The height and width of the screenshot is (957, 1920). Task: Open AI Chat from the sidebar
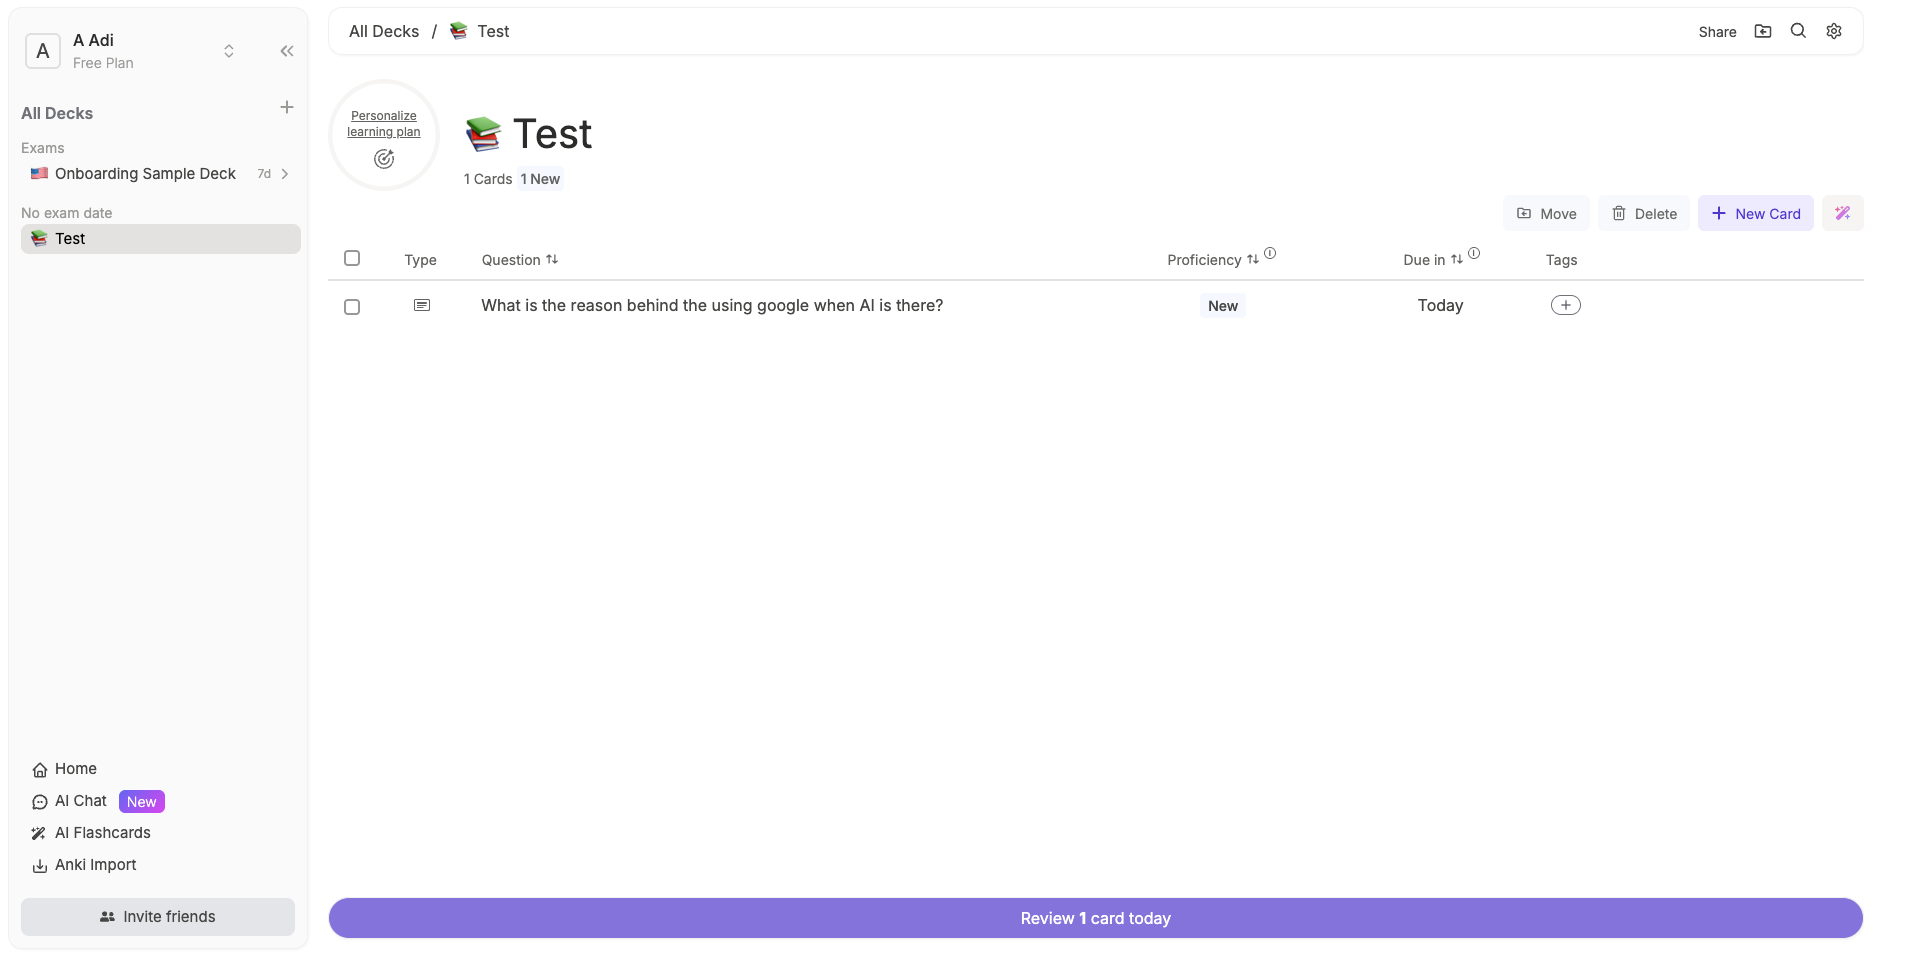click(x=79, y=801)
